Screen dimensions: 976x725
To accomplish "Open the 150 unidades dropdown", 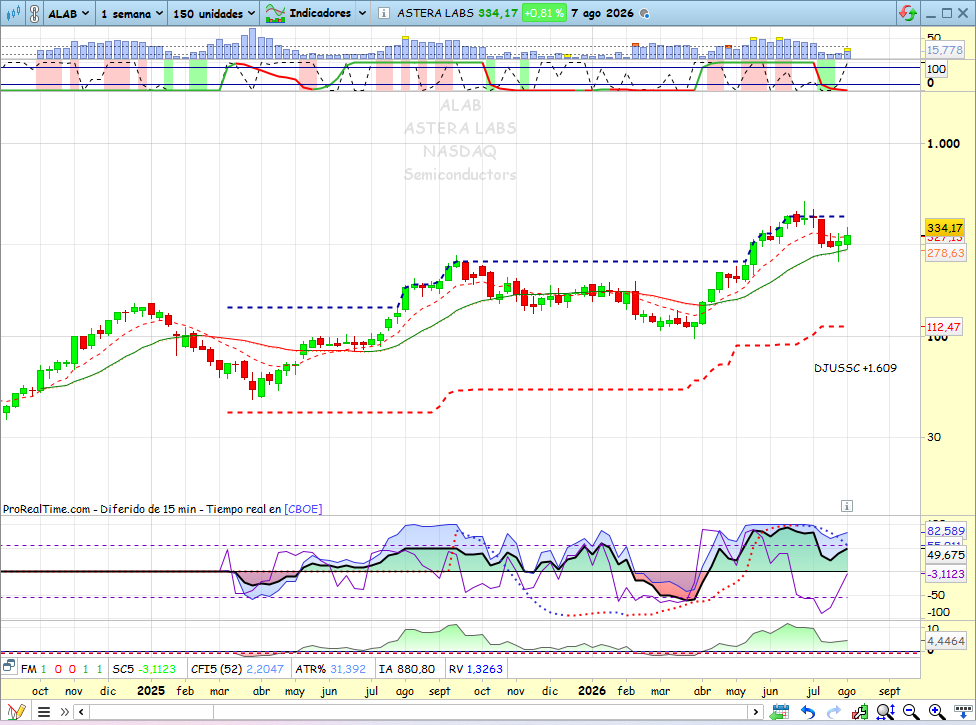I will tap(214, 13).
